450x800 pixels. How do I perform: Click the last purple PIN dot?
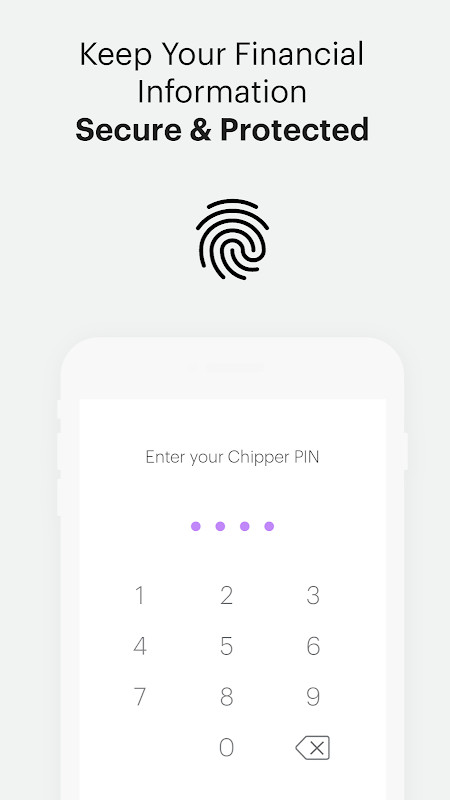pyautogui.click(x=269, y=526)
